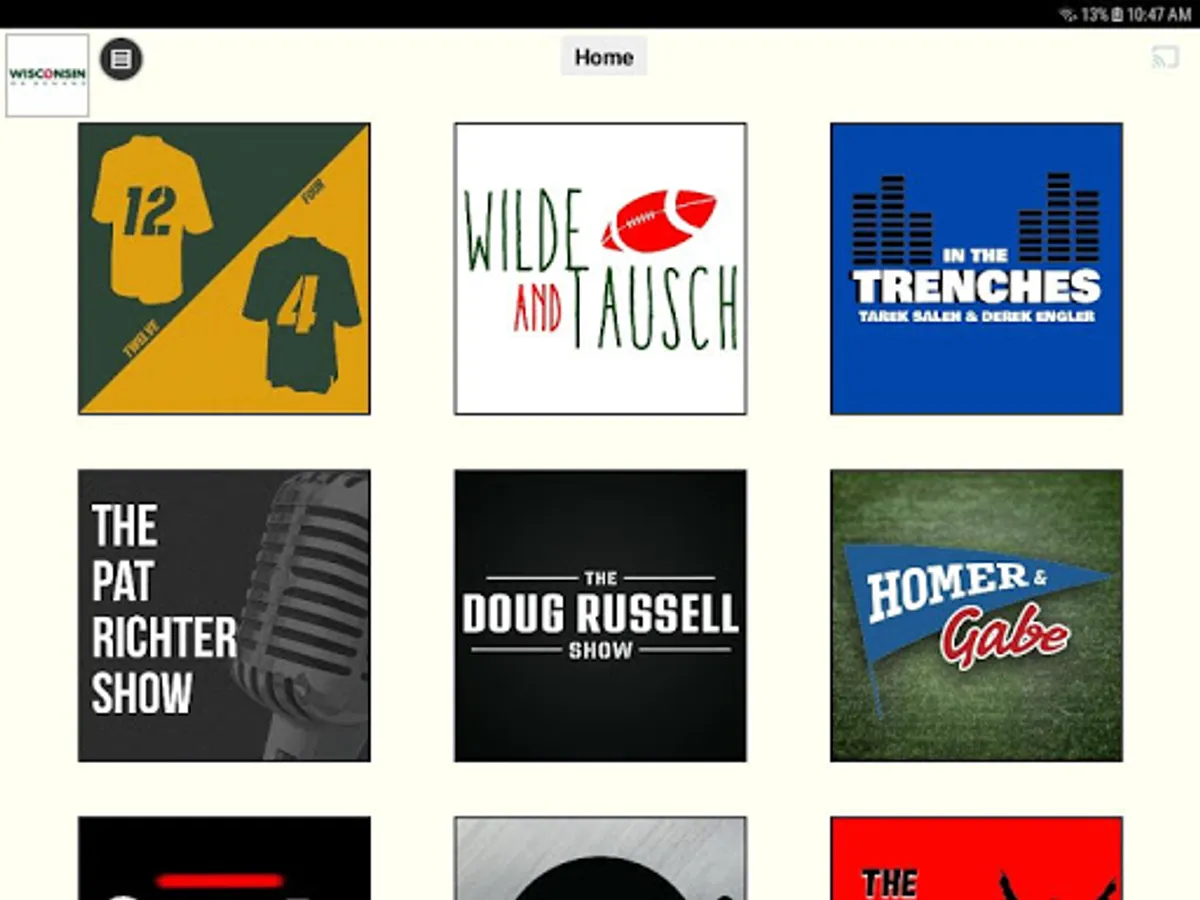
Task: Open In the Trenches podcast tile
Action: point(976,268)
